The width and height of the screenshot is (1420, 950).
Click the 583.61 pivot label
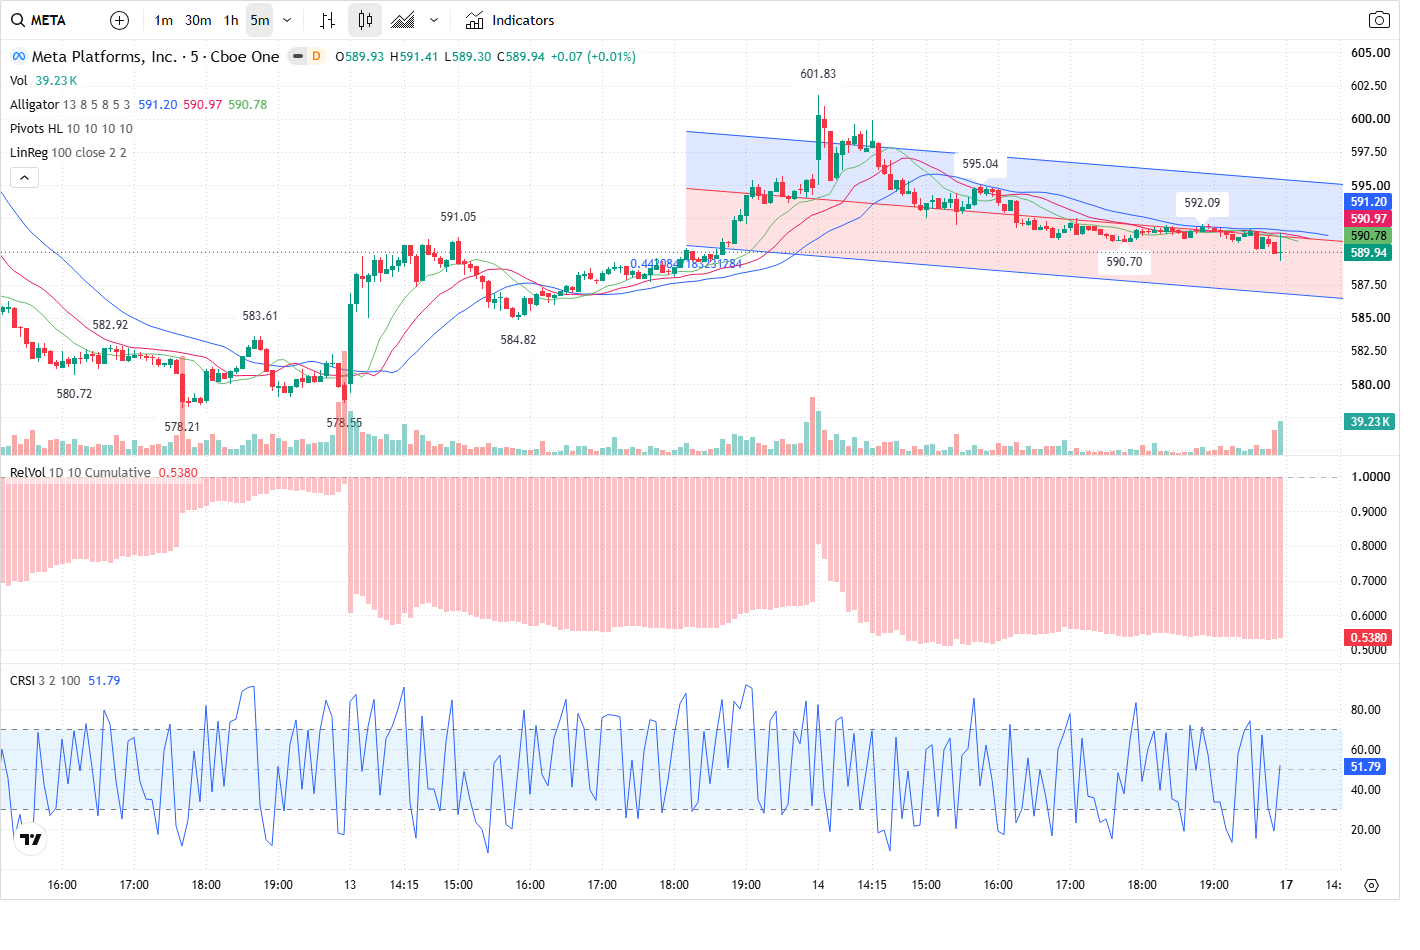point(260,316)
